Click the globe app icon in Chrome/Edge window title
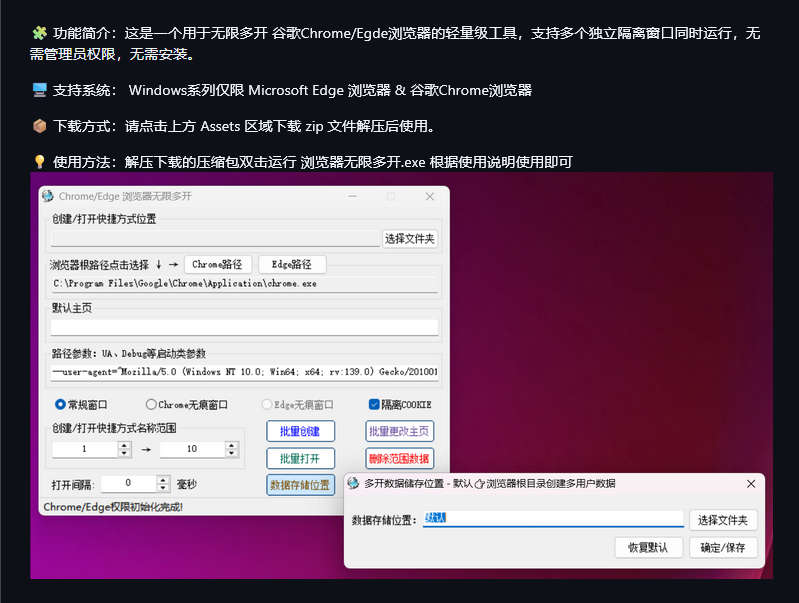 [48, 196]
